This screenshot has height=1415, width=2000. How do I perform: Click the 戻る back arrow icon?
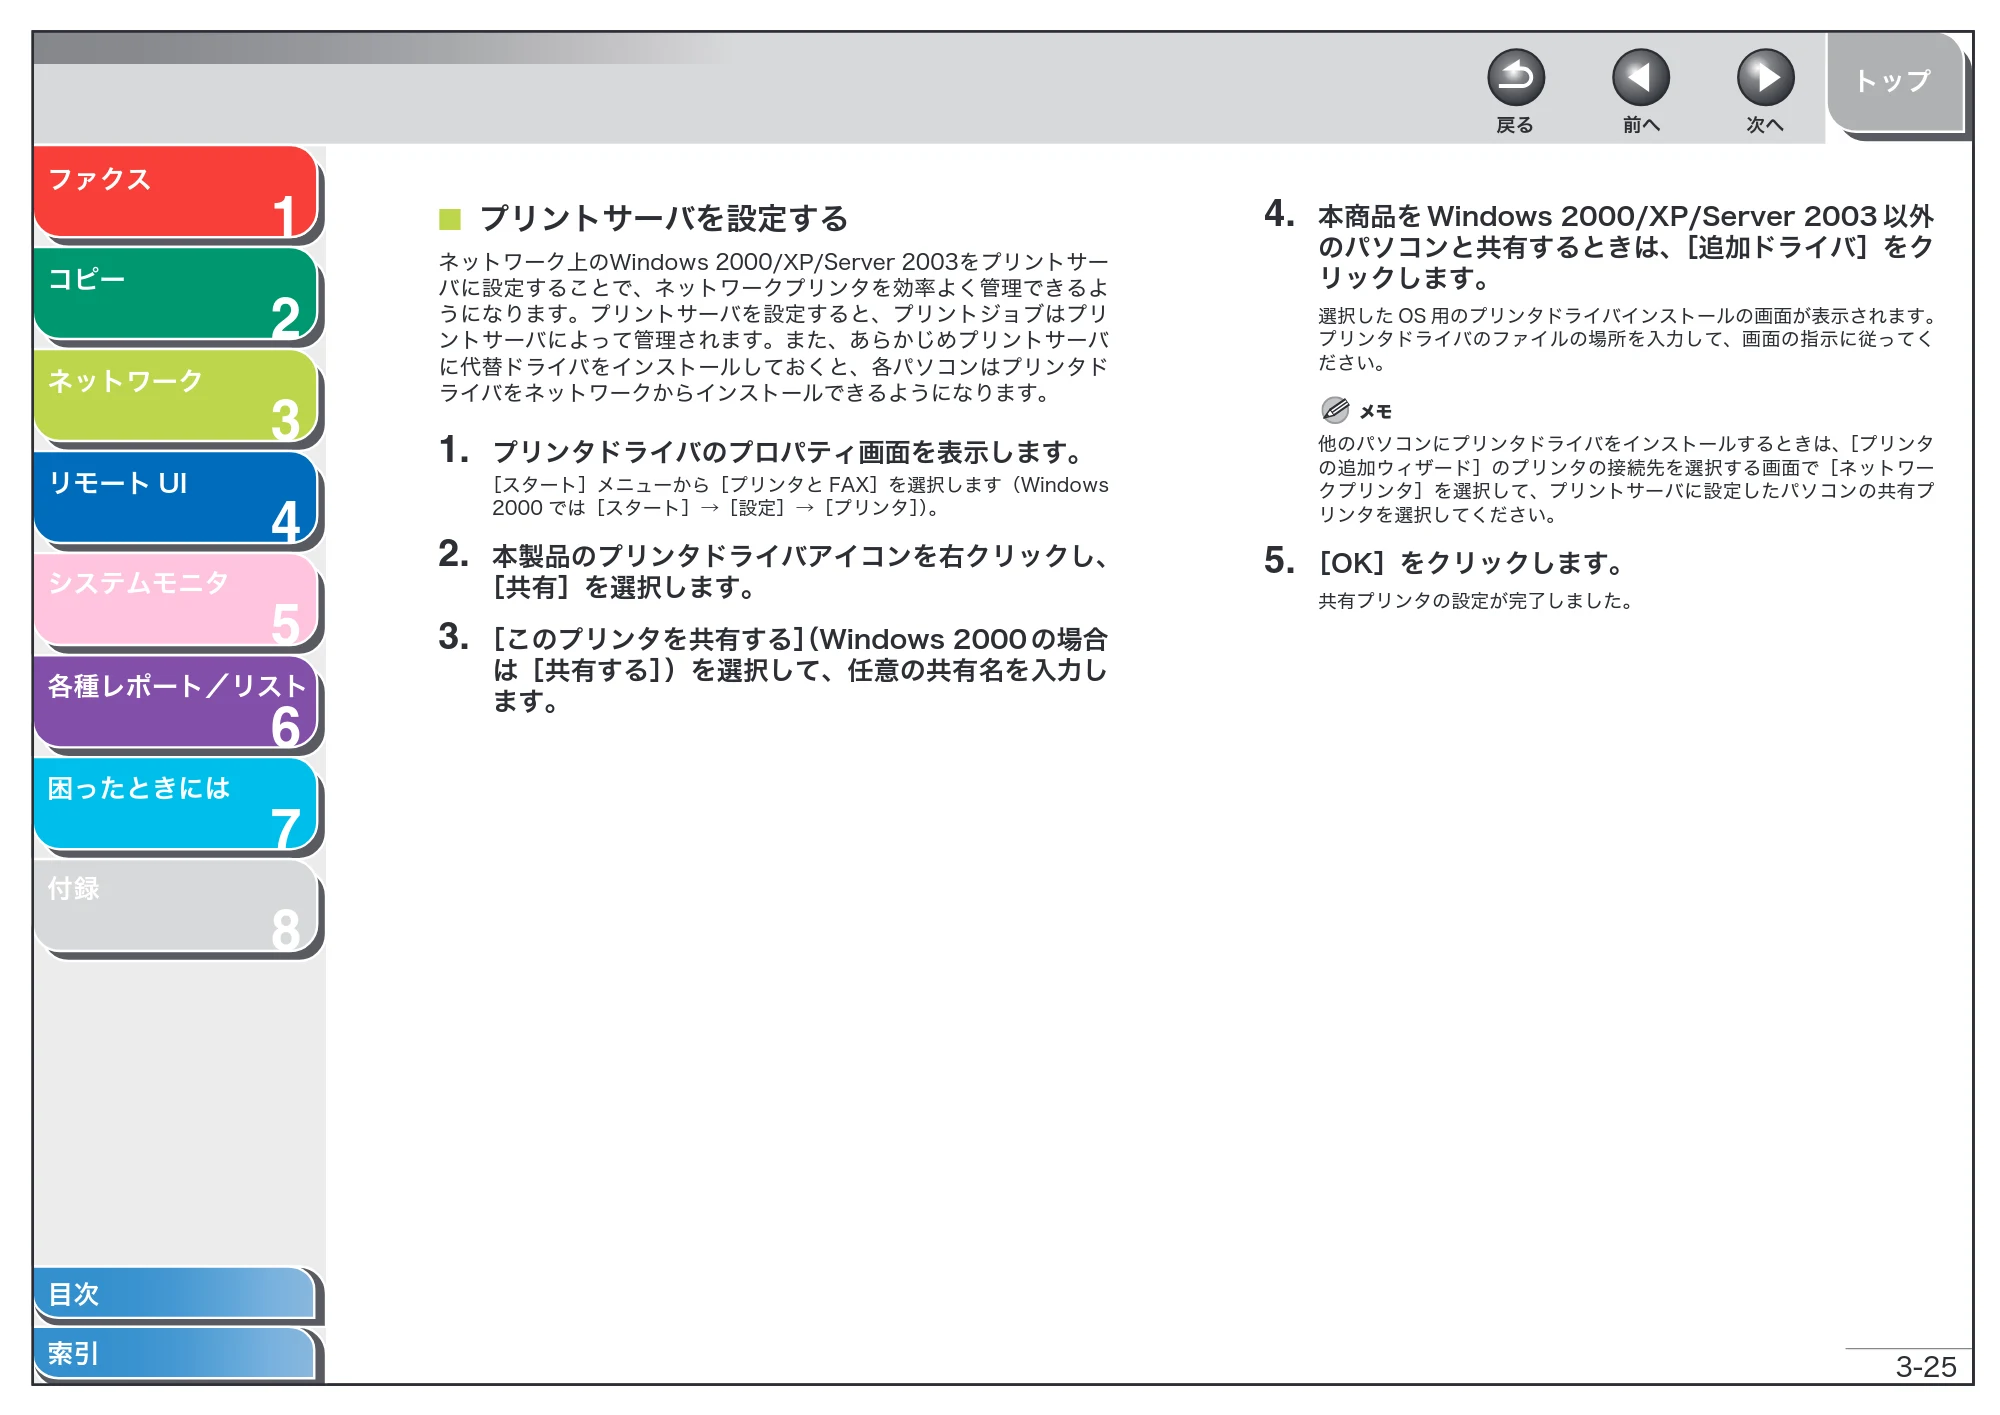coord(1515,78)
